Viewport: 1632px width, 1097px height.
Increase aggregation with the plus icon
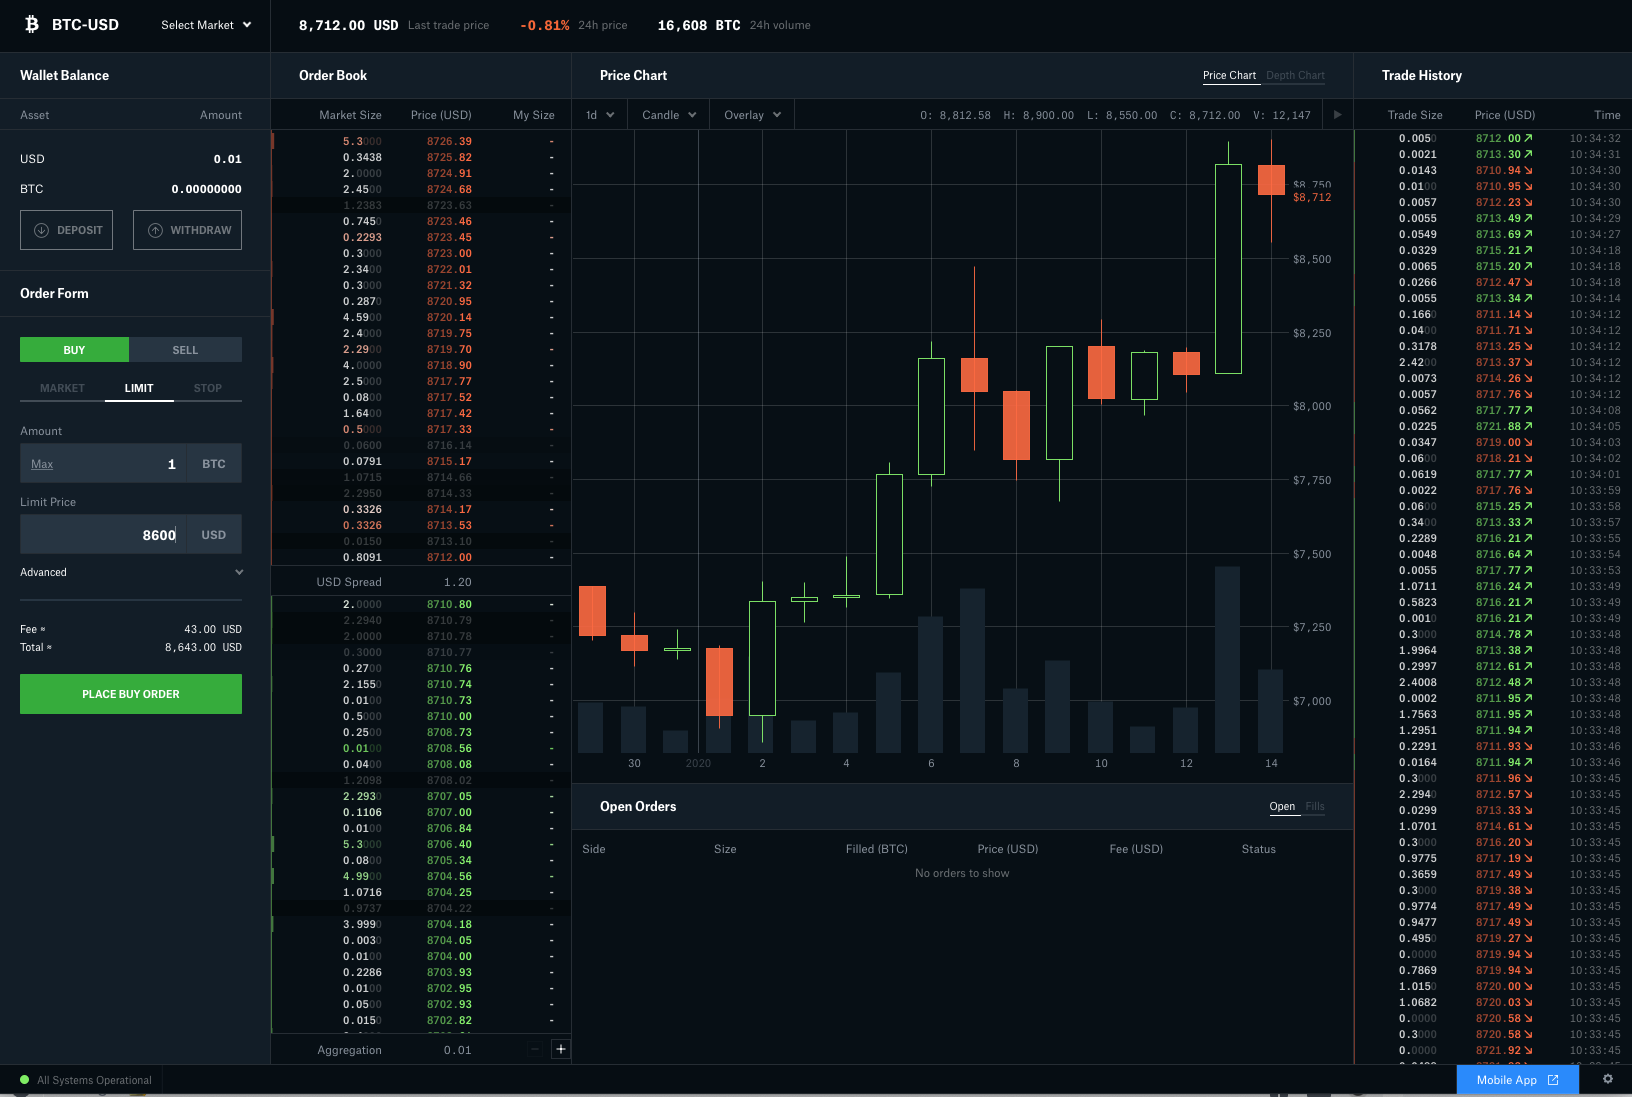pyautogui.click(x=560, y=1049)
